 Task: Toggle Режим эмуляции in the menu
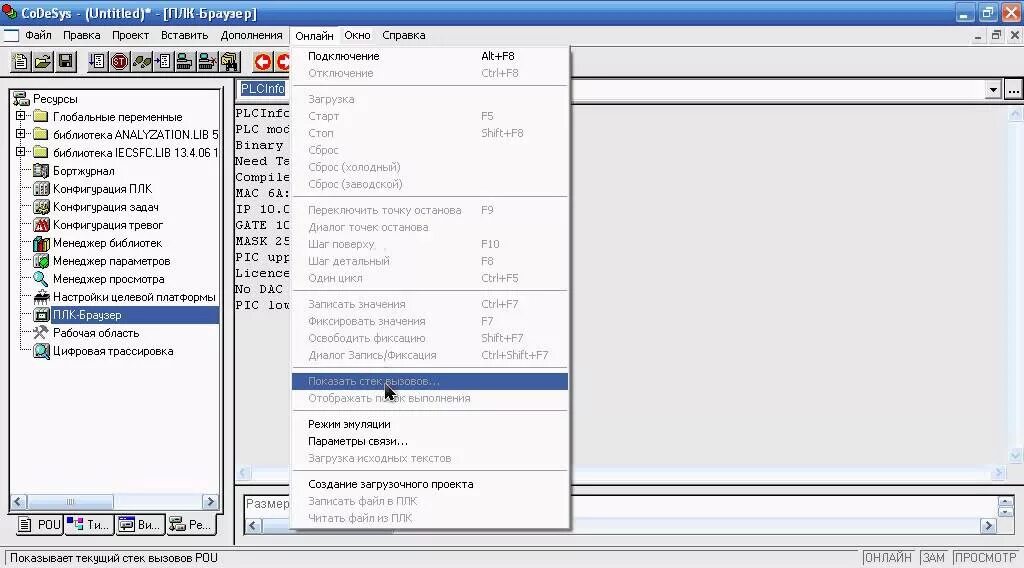click(430, 424)
